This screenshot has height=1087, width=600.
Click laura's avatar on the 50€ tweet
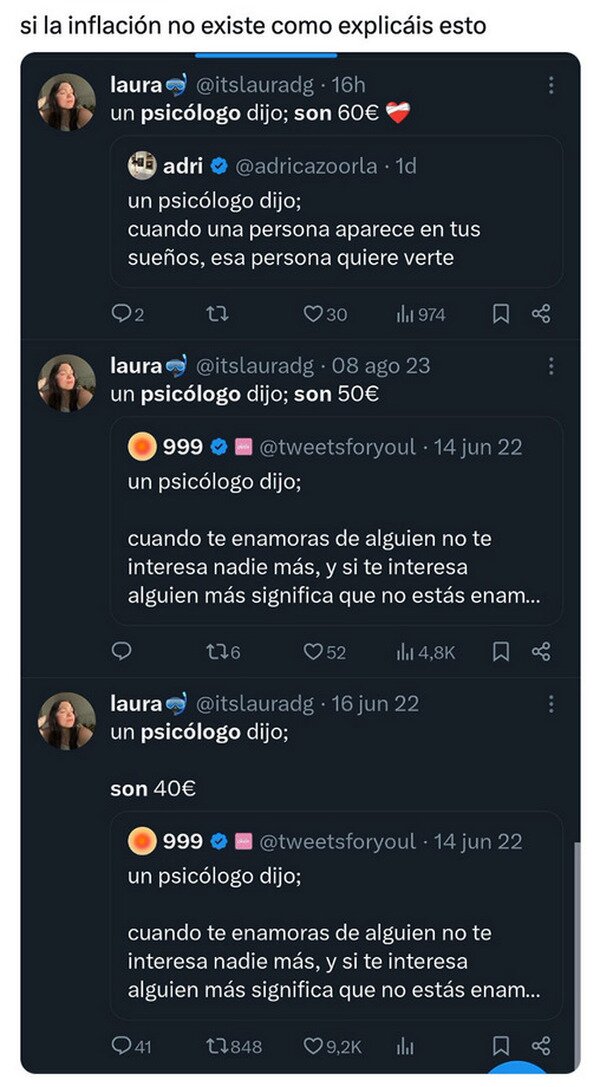[66, 383]
